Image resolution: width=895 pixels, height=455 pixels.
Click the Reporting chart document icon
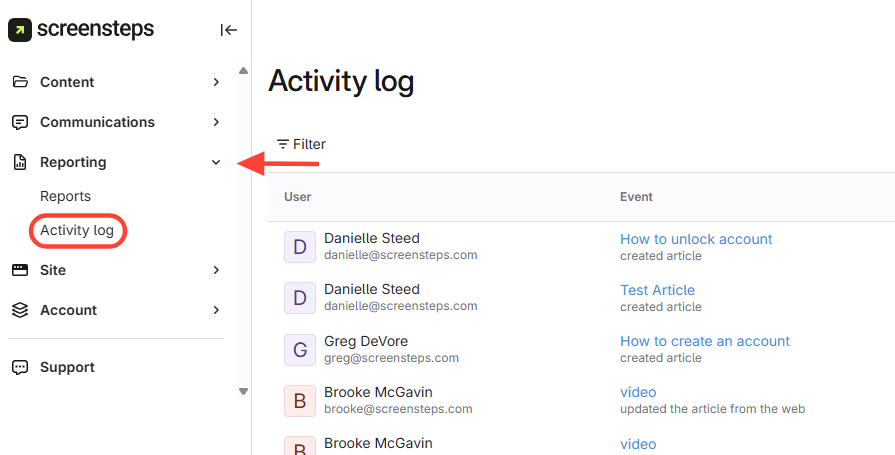[20, 162]
